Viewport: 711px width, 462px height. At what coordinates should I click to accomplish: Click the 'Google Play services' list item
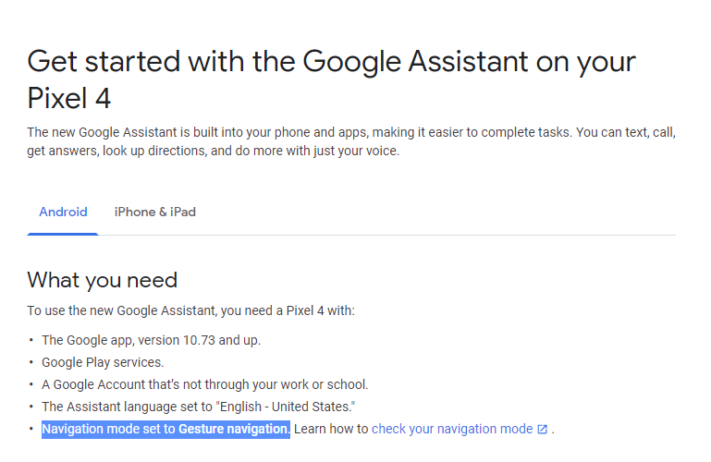pos(102,362)
